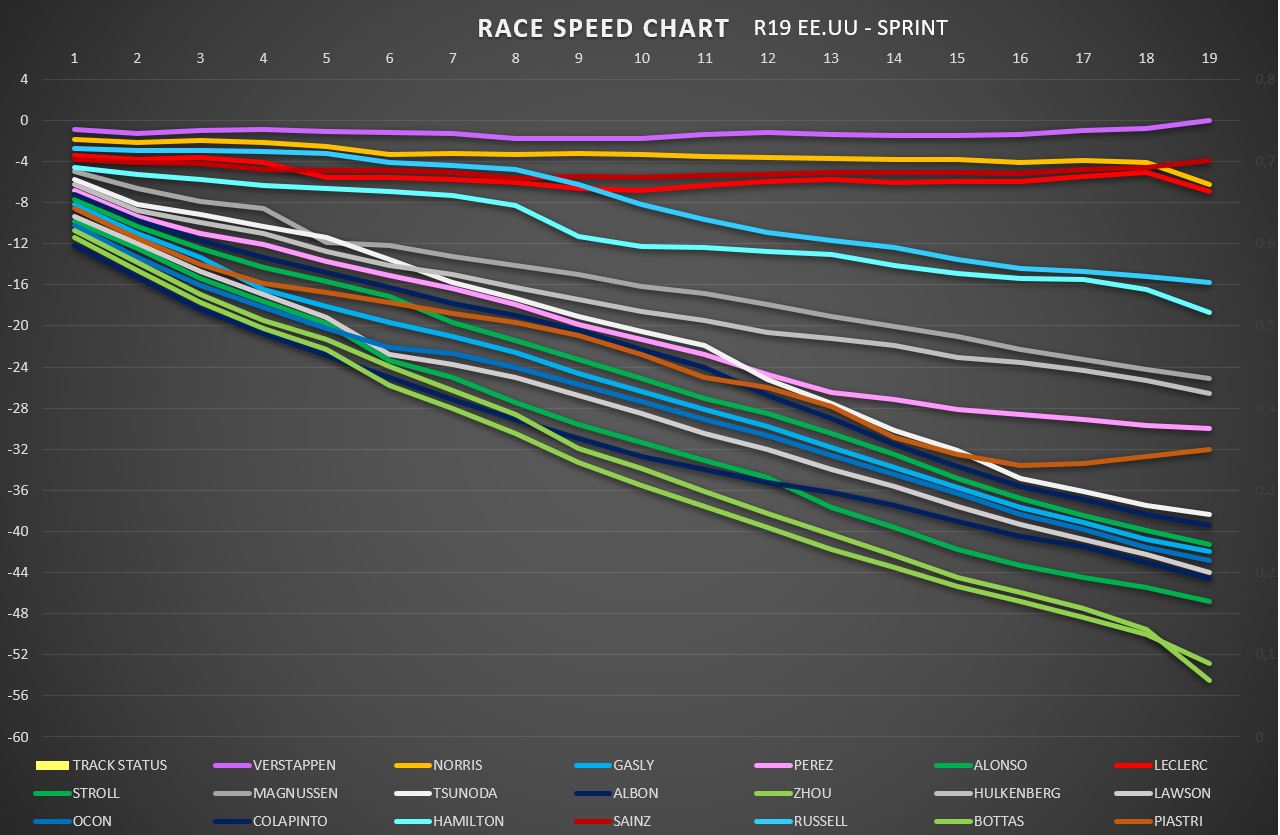Select the TRACK STATUS legend entry

pyautogui.click(x=101, y=765)
